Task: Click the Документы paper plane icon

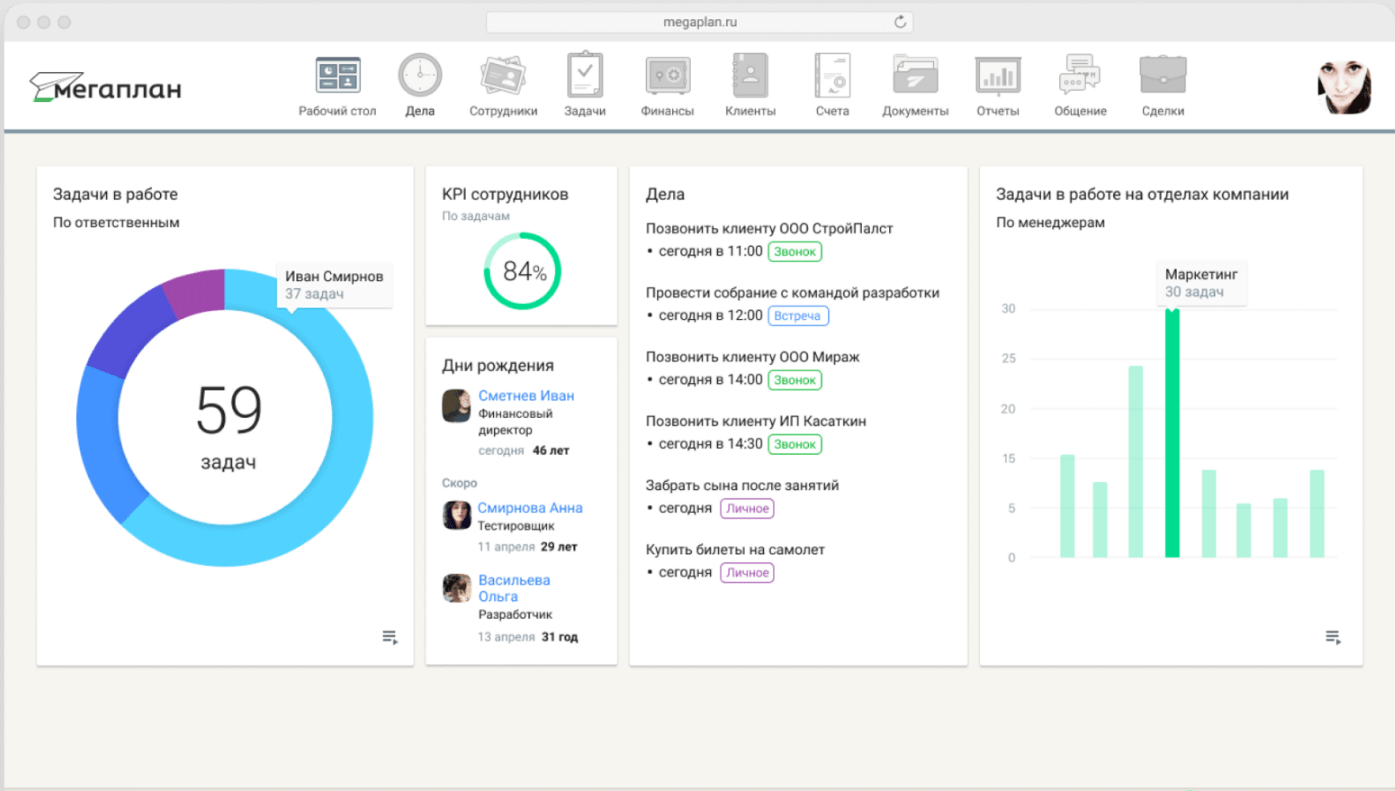Action: 913,75
